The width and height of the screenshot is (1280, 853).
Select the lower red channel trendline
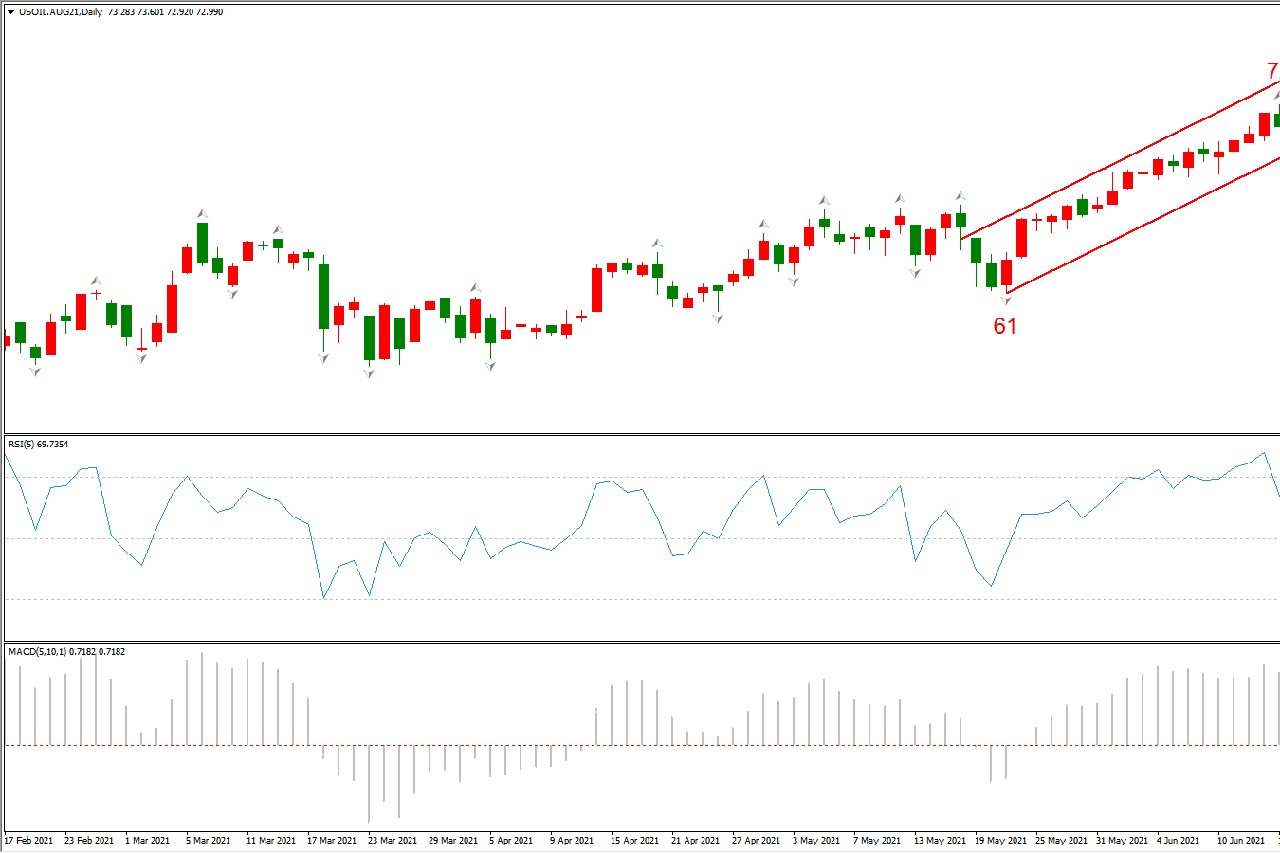1140,224
